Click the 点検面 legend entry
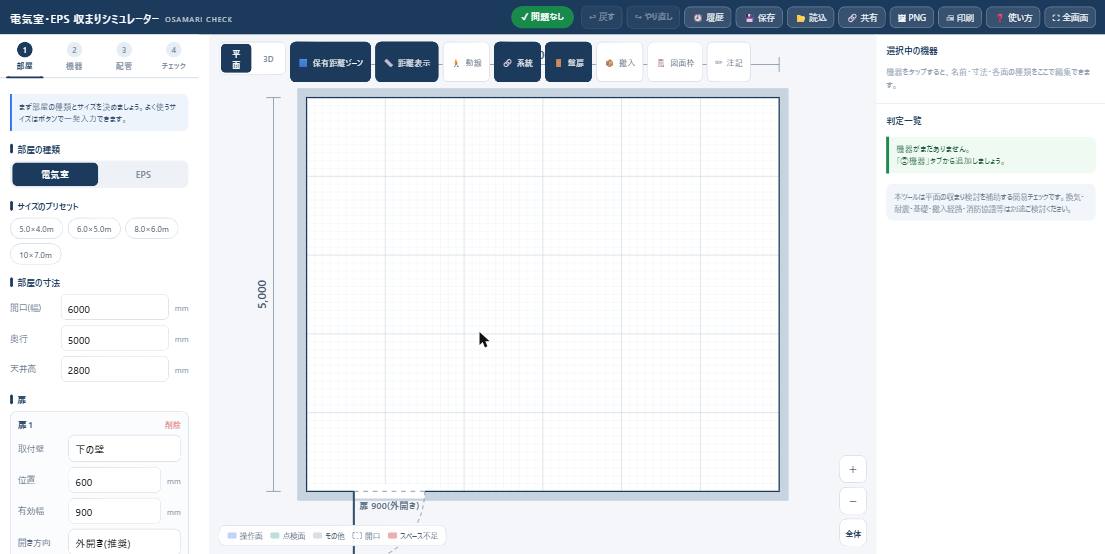 (288, 536)
